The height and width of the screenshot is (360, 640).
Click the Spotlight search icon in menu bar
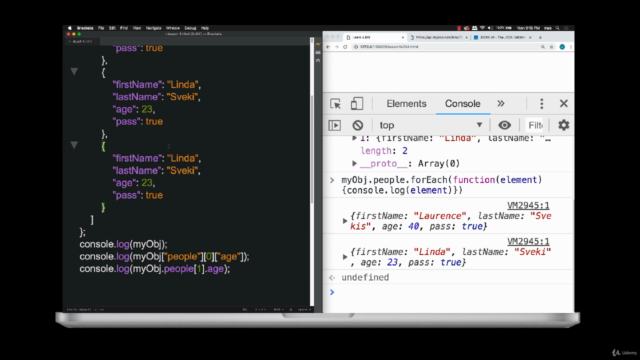557,28
